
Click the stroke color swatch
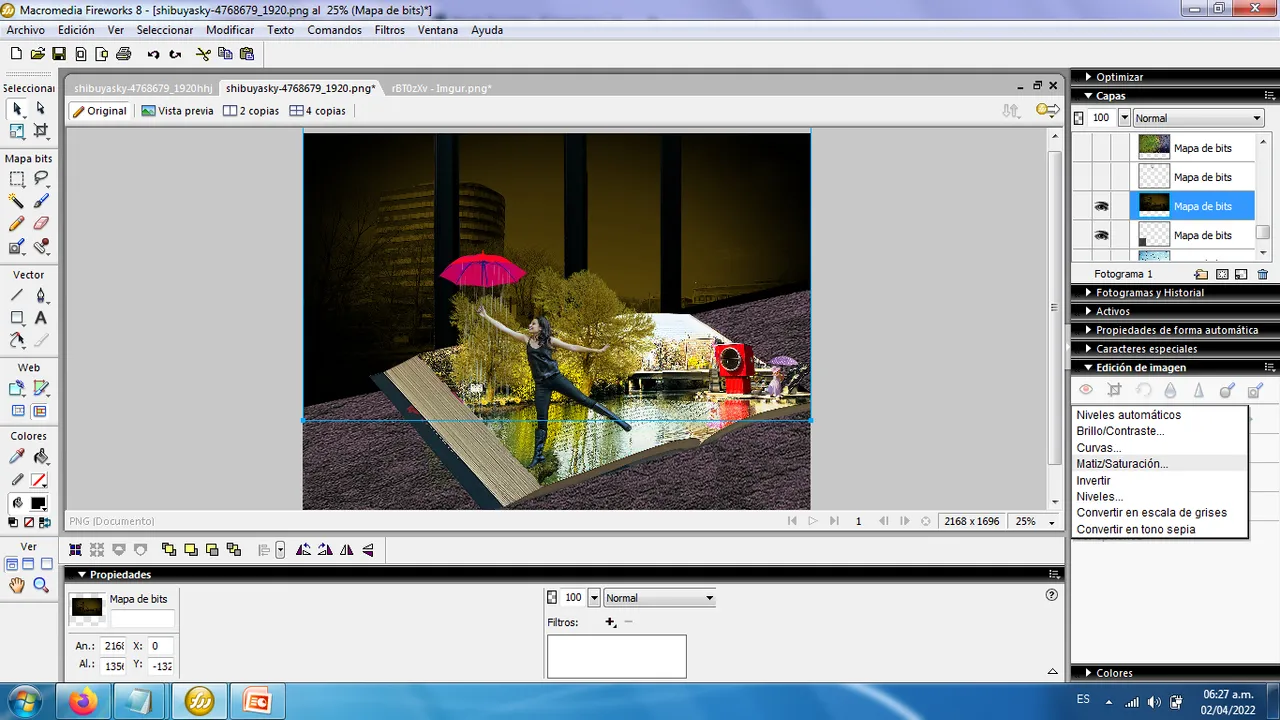click(x=39, y=481)
